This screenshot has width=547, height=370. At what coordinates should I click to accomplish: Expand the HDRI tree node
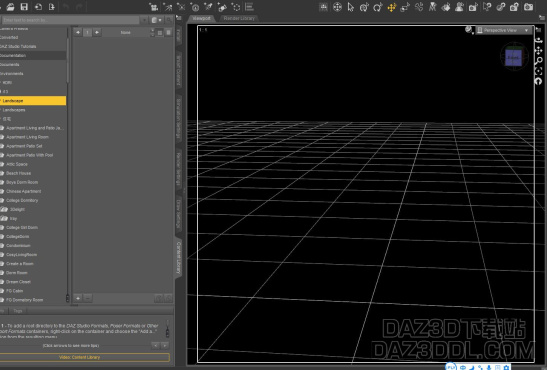pyautogui.click(x=1, y=83)
